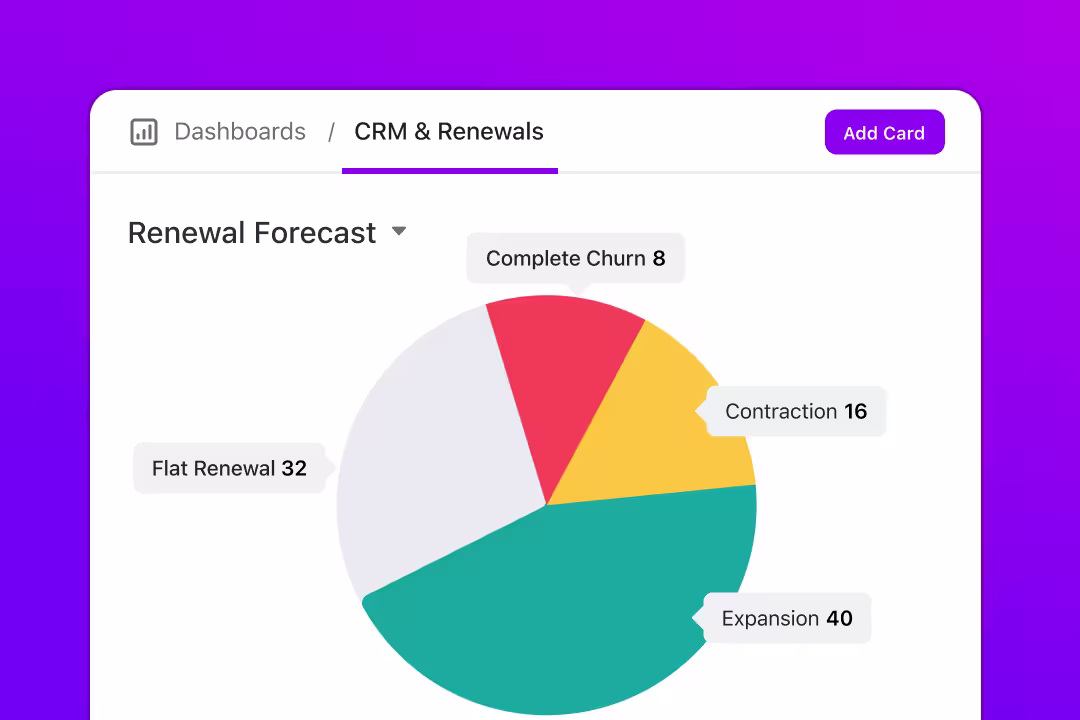1080x720 pixels.
Task: Click the breadcrumb slash separator
Action: (x=331, y=133)
